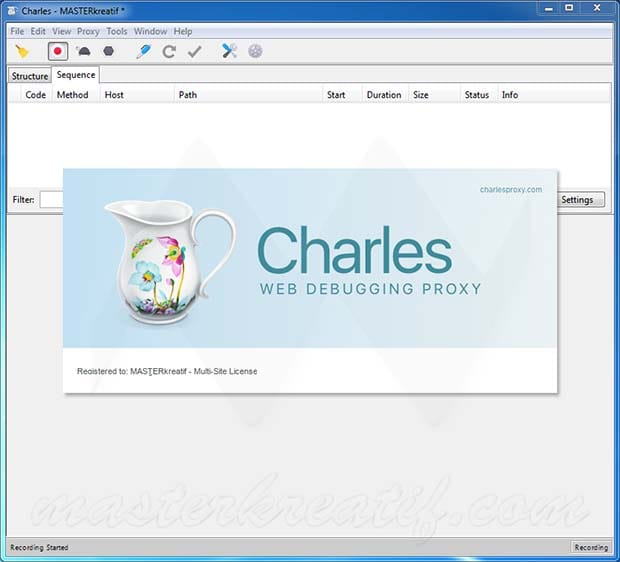
Task: Click the 'Registered to: MASTERkreatif' license text
Action: tap(167, 371)
